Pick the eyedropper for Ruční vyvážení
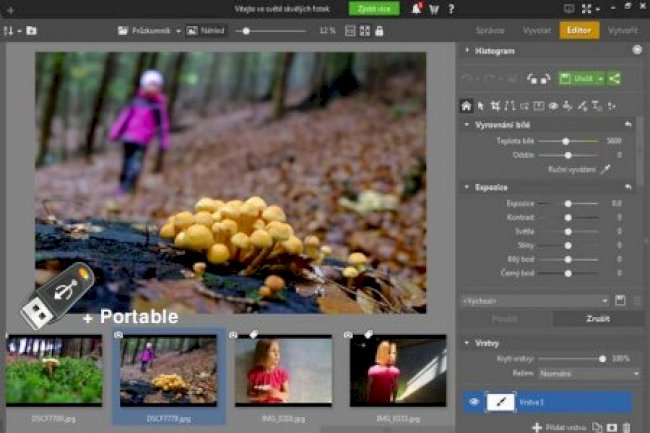This screenshot has height=433, width=650. 604,170
